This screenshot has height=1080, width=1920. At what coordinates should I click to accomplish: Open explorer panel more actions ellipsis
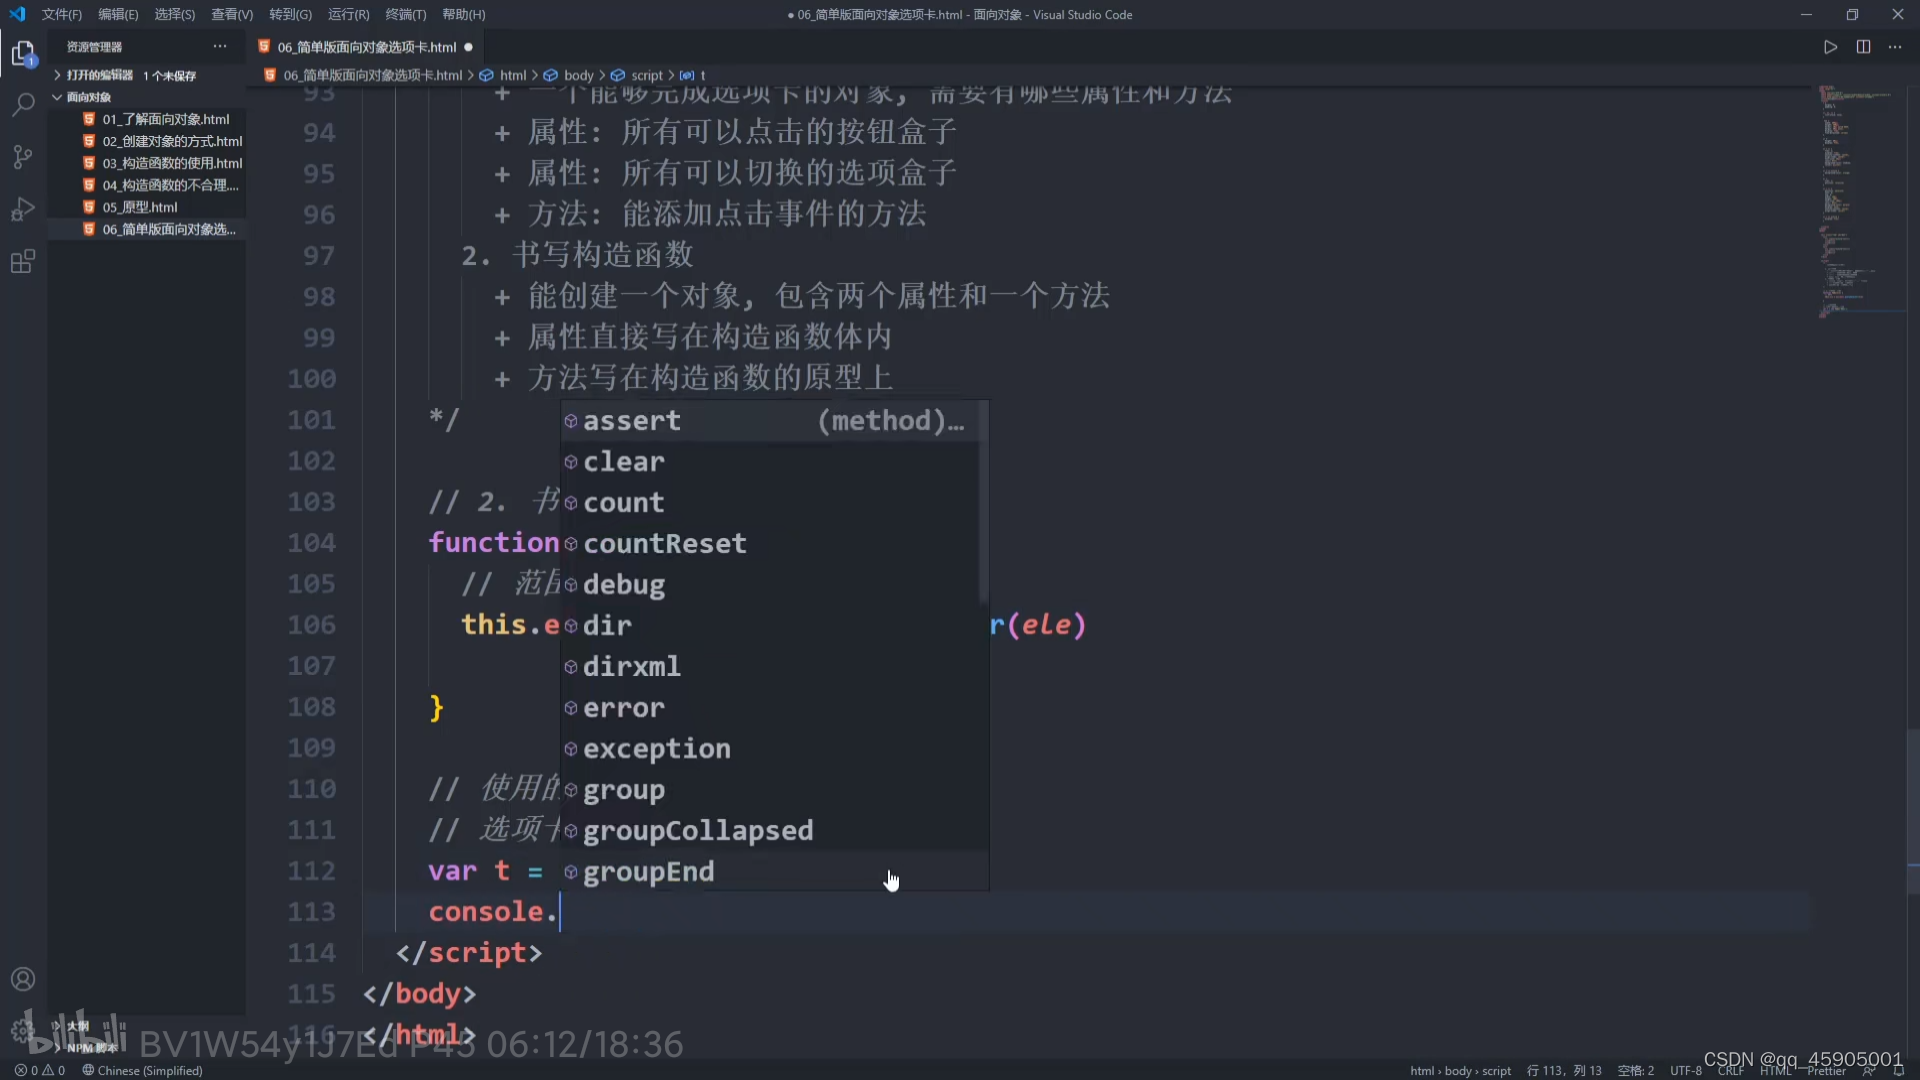(220, 47)
